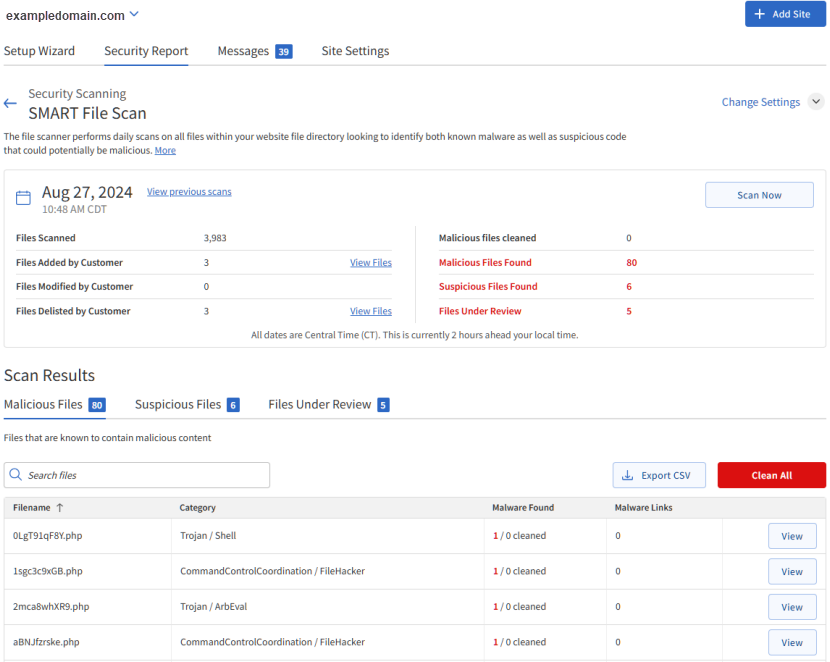The height and width of the screenshot is (662, 830).
Task: Expand the exampledomain.com site dropdown
Action: click(x=134, y=15)
